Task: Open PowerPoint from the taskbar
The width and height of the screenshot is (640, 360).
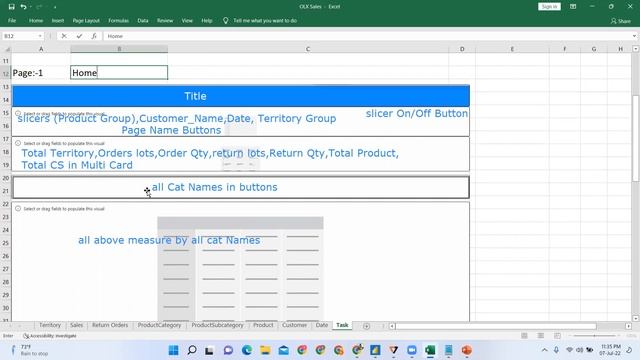Action: click(467, 350)
